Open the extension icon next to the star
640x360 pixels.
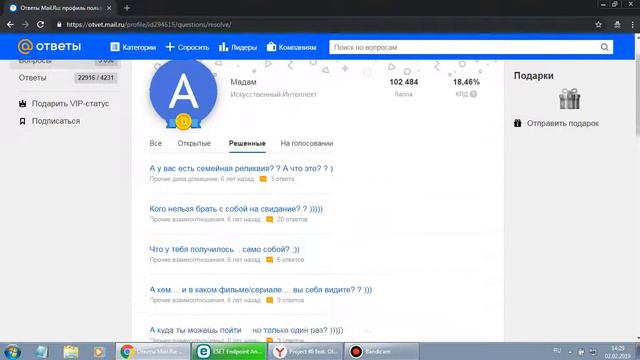(x=617, y=24)
